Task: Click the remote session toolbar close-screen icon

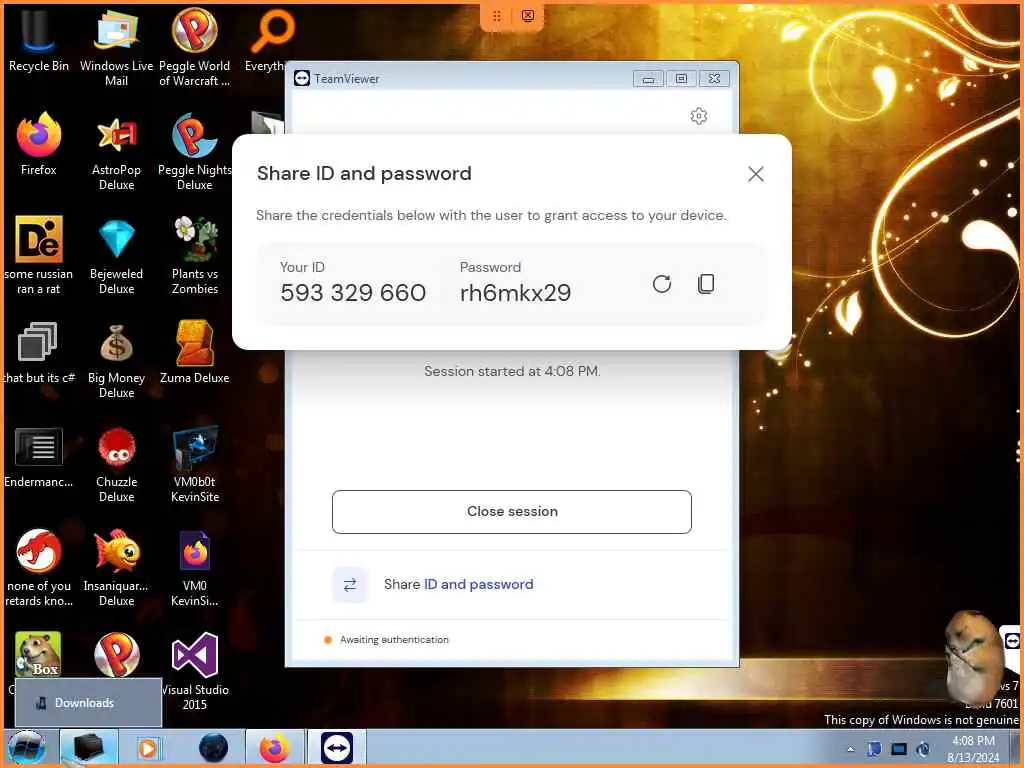Action: pos(528,16)
